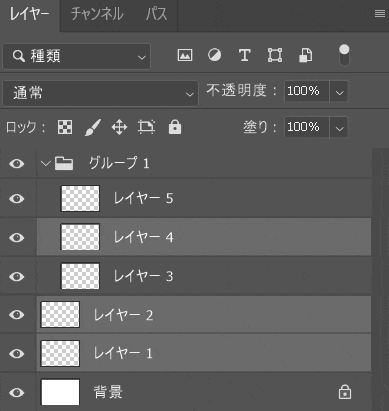The image size is (389, 411).
Task: Filter for adjustment layers icon
Action: coord(214,55)
